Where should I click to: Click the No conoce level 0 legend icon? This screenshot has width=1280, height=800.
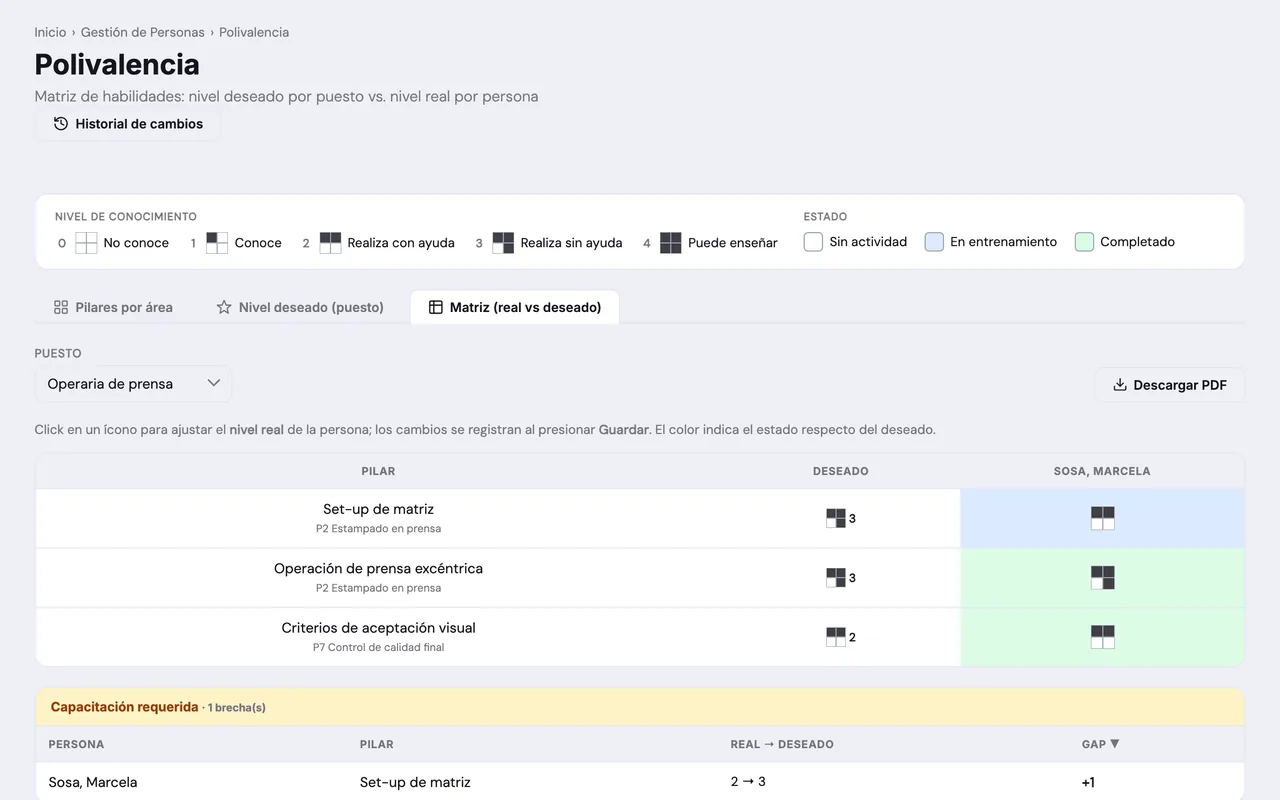point(86,243)
